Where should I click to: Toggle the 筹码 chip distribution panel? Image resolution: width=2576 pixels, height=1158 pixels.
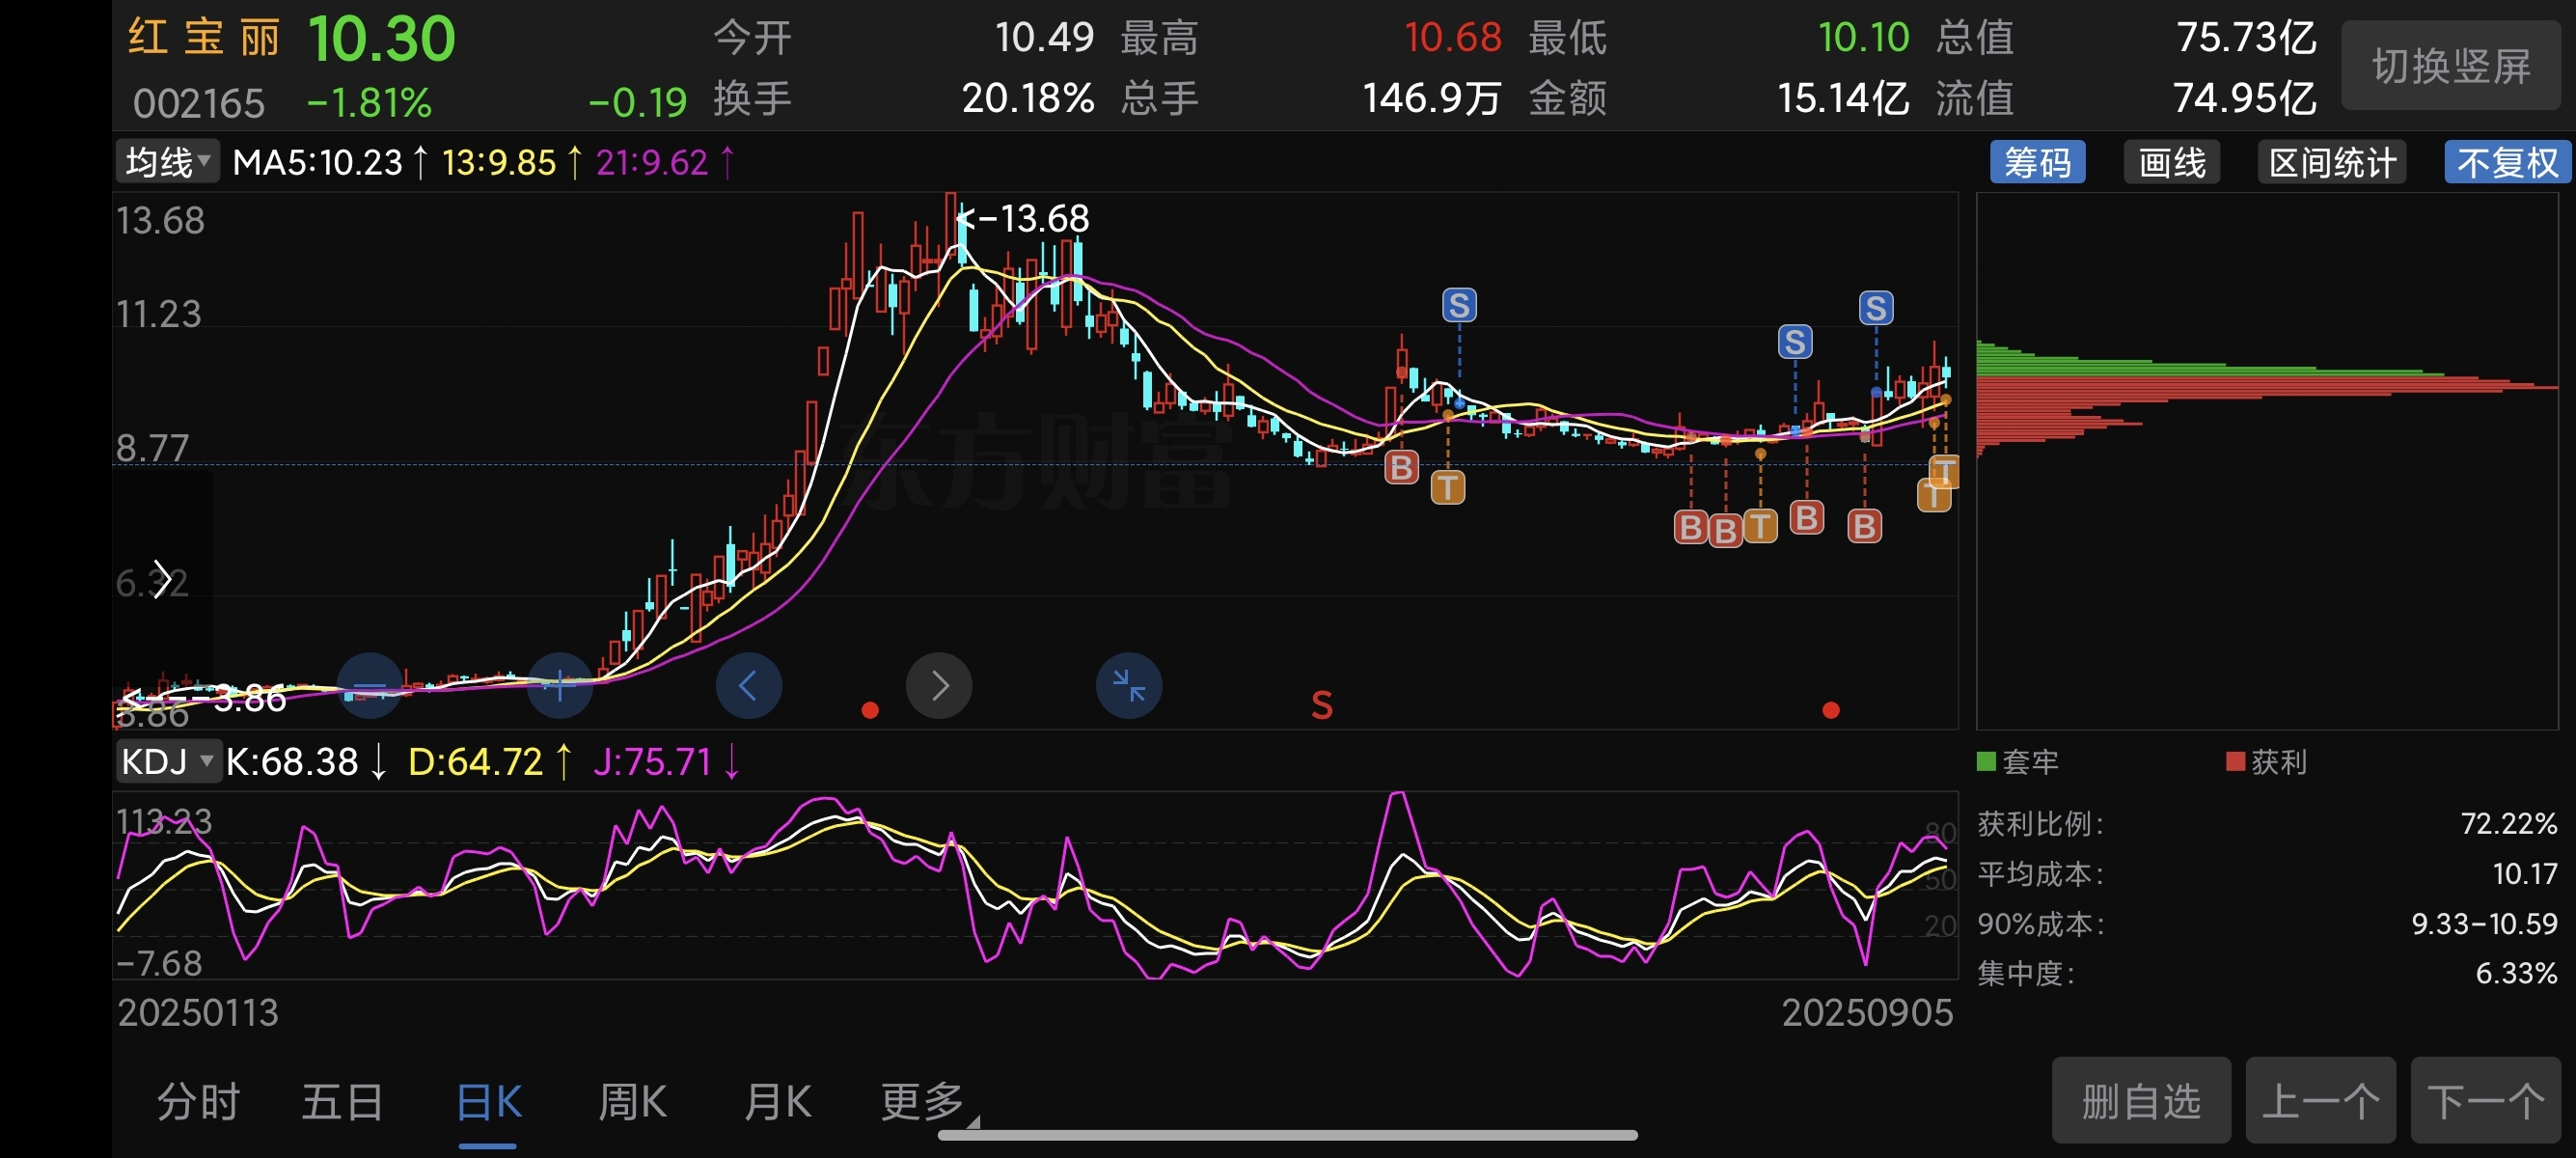pyautogui.click(x=2037, y=162)
